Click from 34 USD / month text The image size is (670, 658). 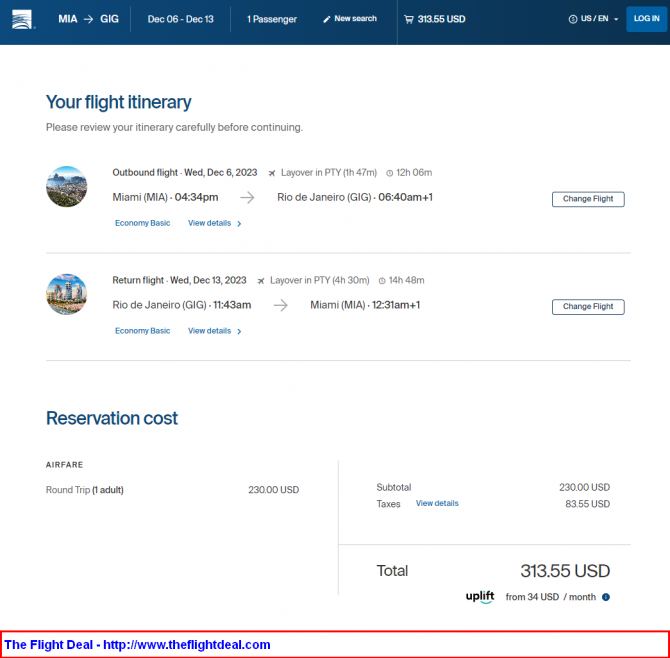coord(550,597)
